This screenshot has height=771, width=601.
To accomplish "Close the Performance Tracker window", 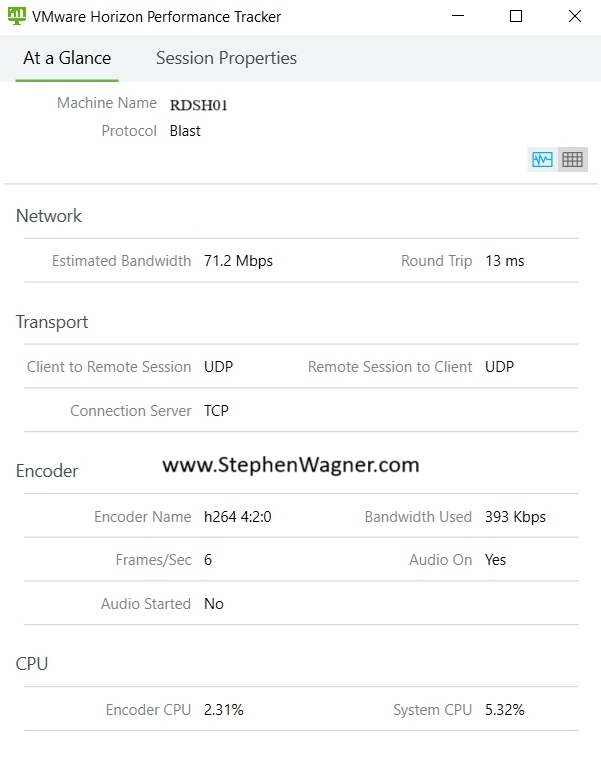I will coord(574,16).
